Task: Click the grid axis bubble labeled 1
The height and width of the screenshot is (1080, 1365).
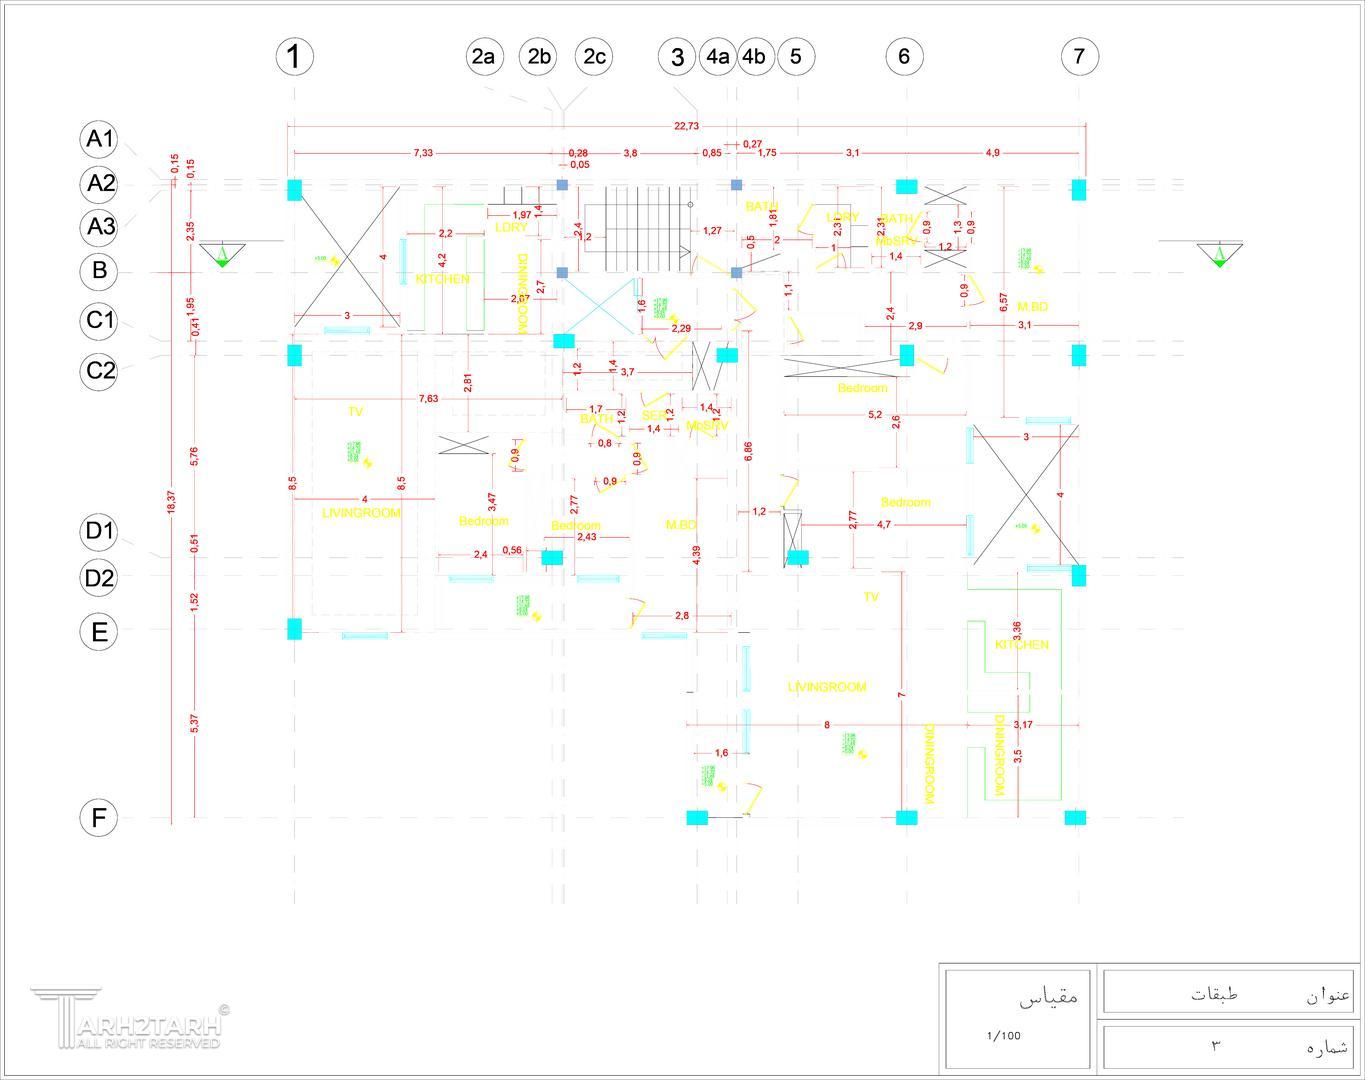Action: 294,56
